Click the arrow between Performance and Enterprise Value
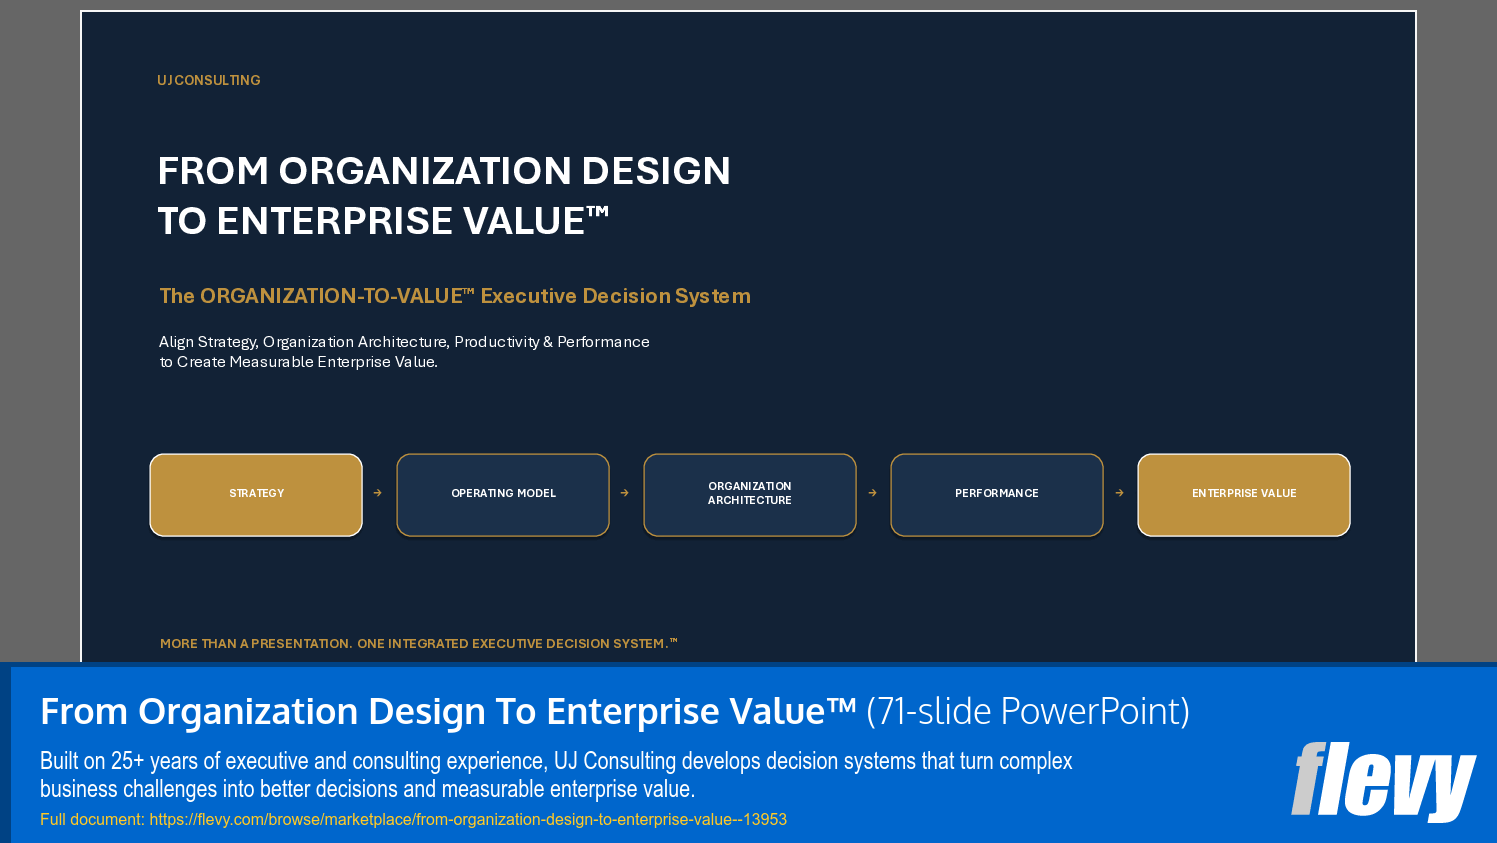The width and height of the screenshot is (1497, 843). 1120,493
